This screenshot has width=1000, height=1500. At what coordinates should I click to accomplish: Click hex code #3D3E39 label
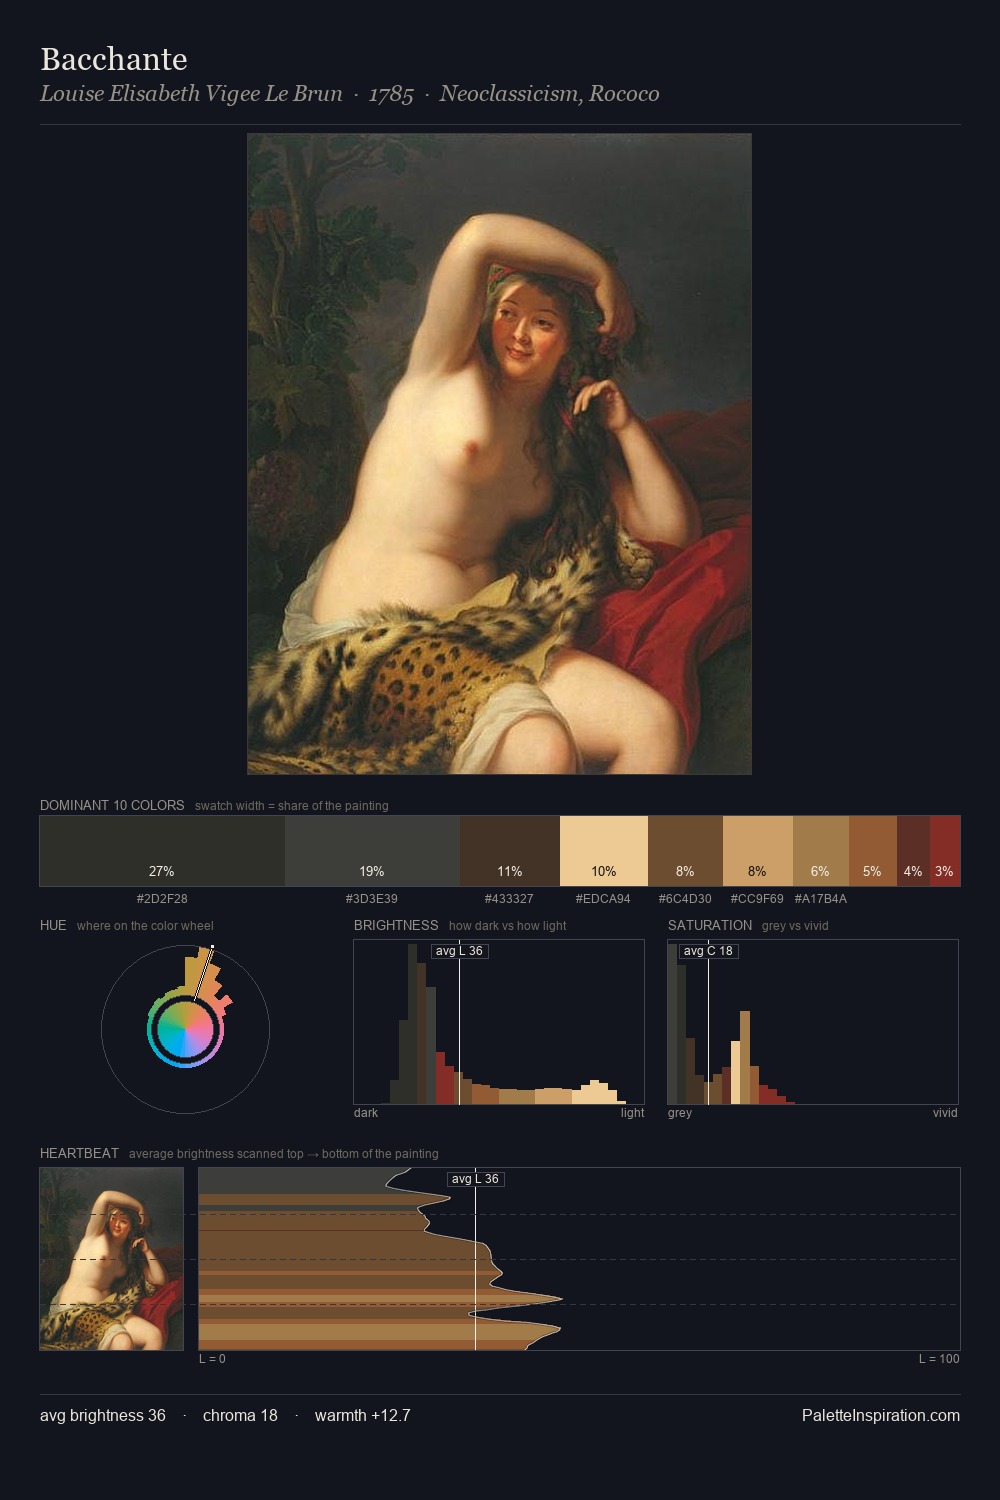[x=372, y=899]
